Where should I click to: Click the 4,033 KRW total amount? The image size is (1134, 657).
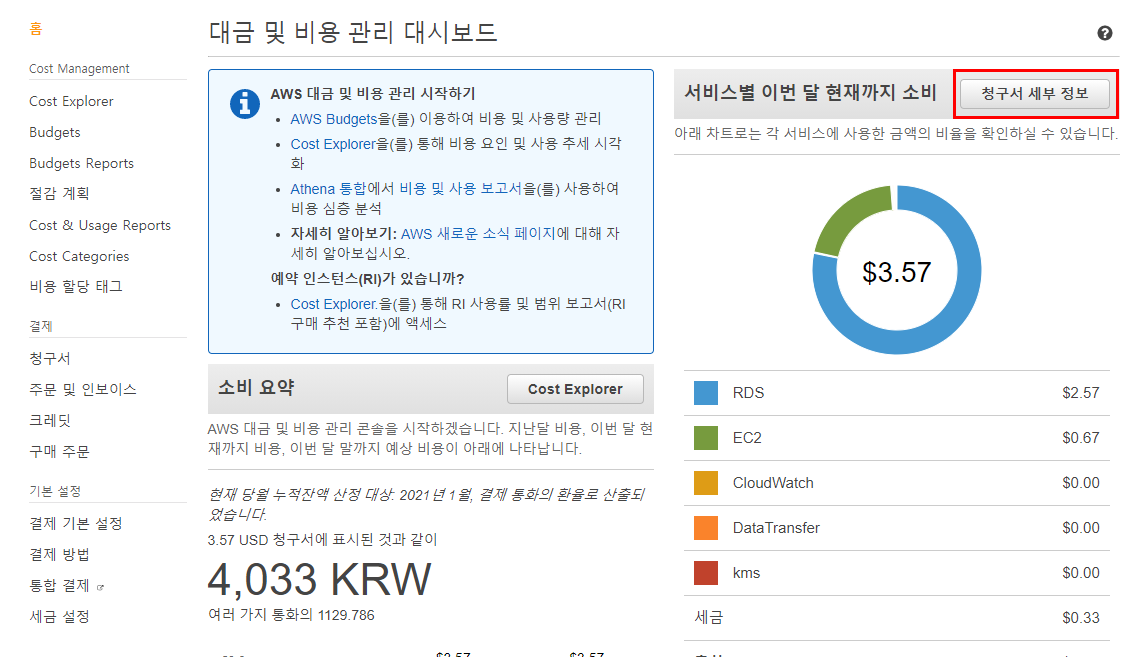point(319,580)
